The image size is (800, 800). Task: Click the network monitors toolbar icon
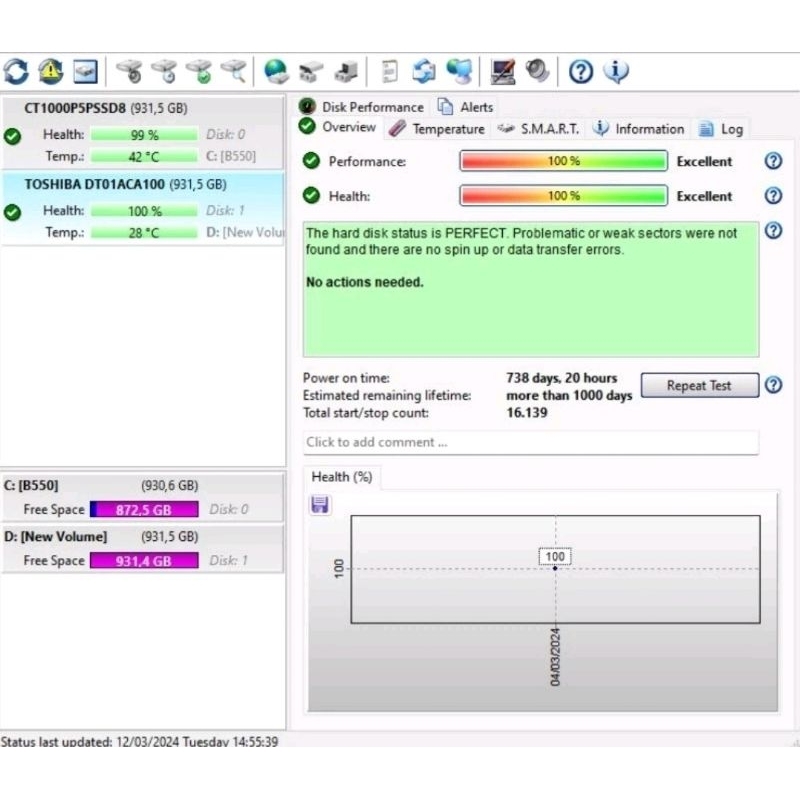pyautogui.click(x=459, y=71)
